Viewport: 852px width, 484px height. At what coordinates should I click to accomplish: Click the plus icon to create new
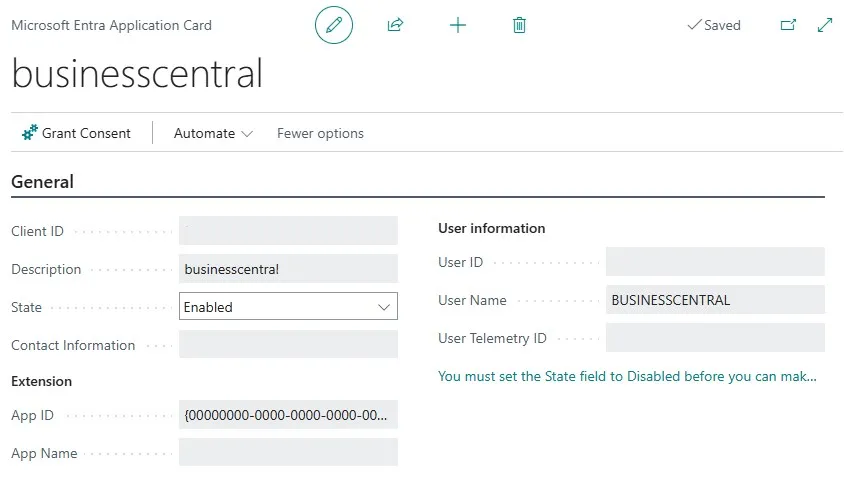coord(458,25)
